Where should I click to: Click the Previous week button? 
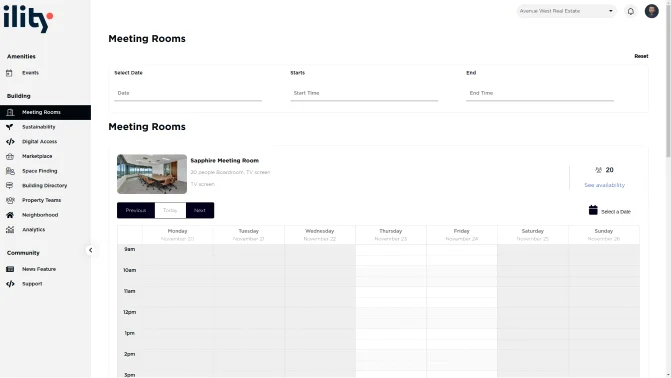pos(136,210)
